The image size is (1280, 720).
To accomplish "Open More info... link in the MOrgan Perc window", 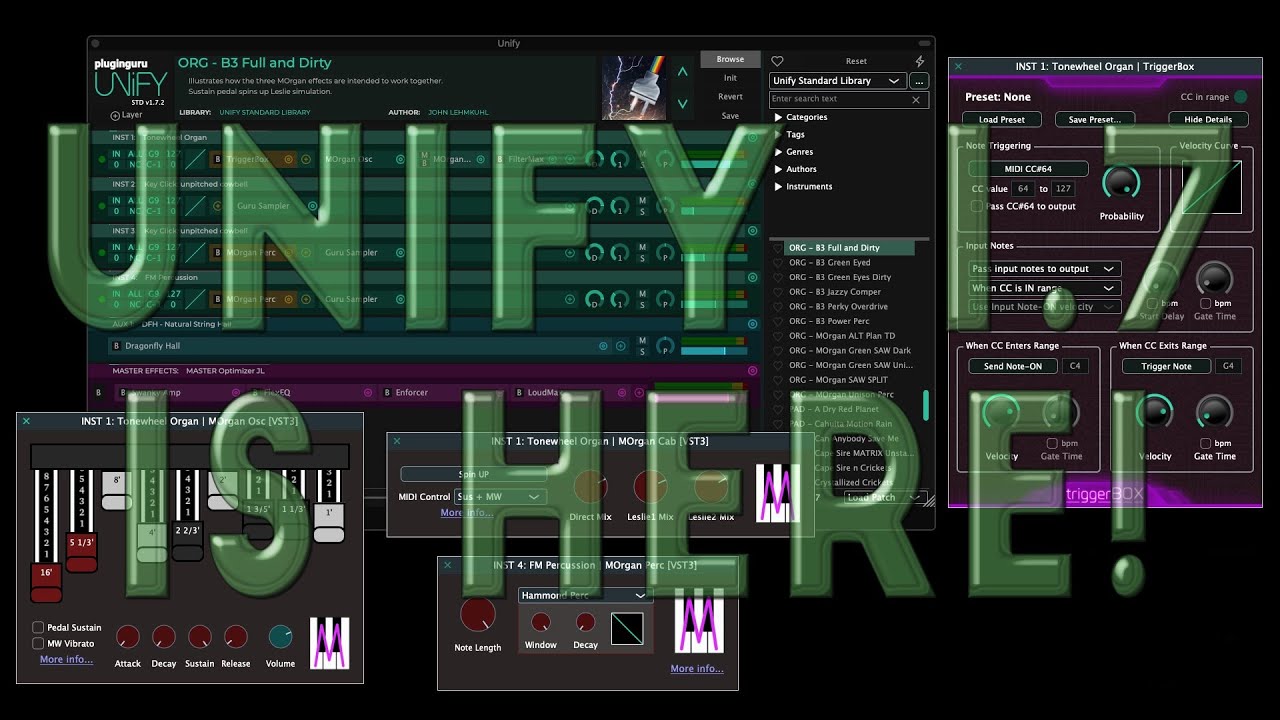I will (697, 669).
